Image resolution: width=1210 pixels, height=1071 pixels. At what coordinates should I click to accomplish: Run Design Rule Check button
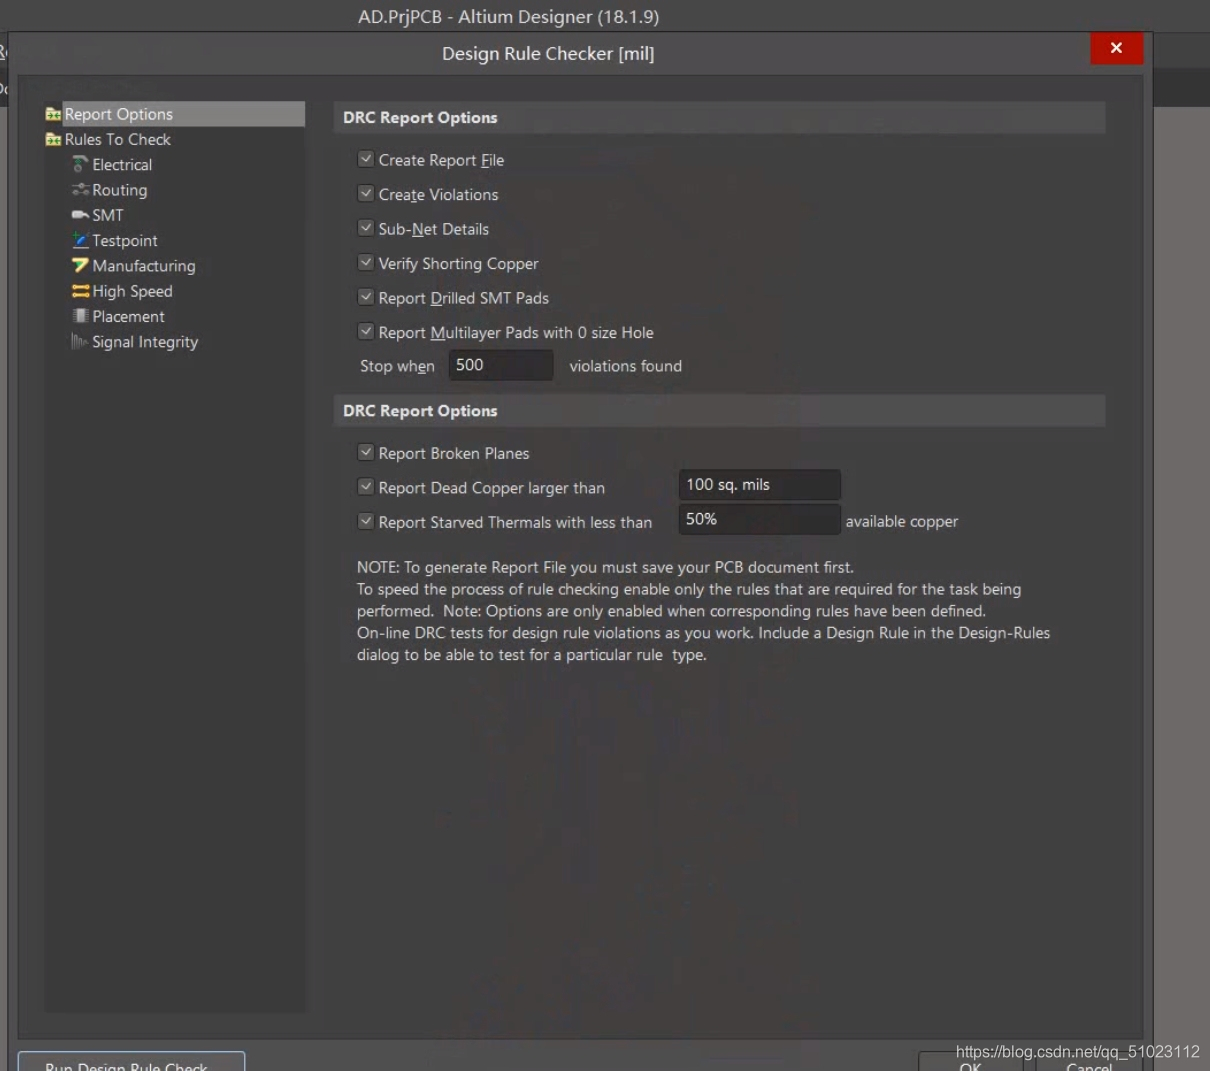(x=131, y=1062)
